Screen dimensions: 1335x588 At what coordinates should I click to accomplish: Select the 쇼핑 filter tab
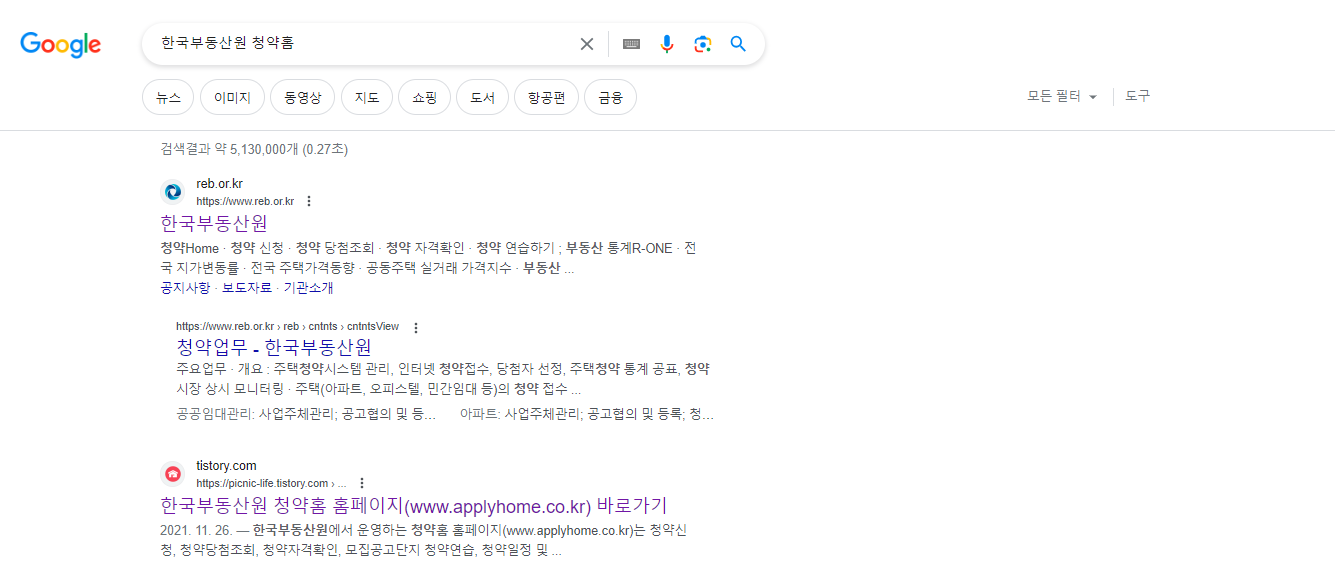coord(424,98)
